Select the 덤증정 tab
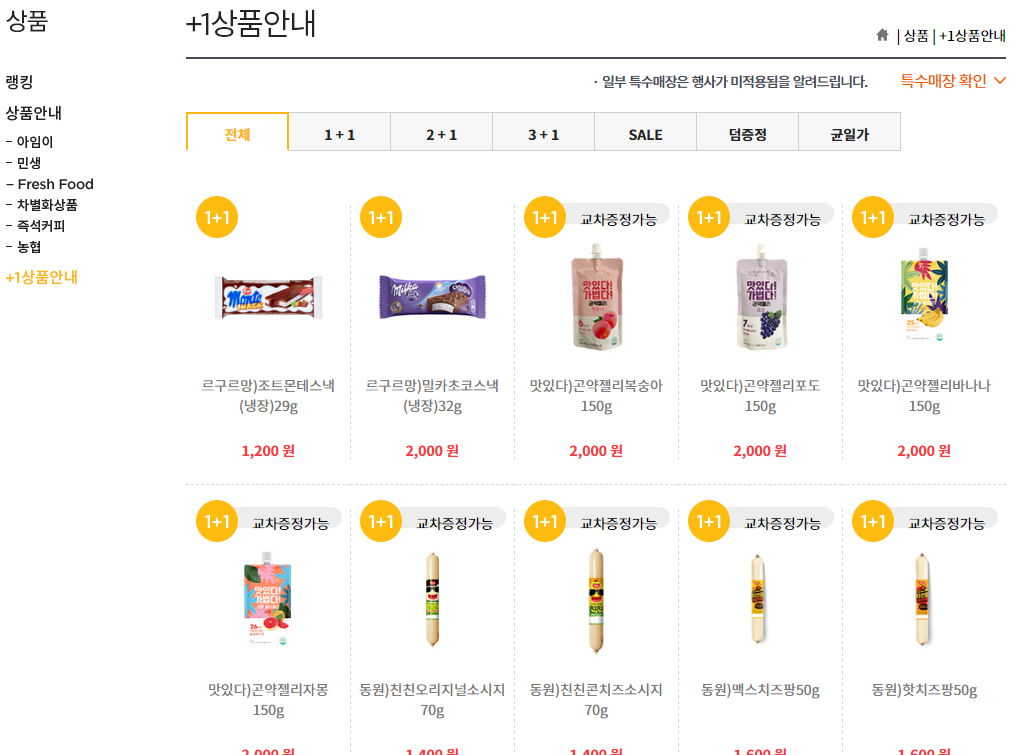 pos(747,134)
